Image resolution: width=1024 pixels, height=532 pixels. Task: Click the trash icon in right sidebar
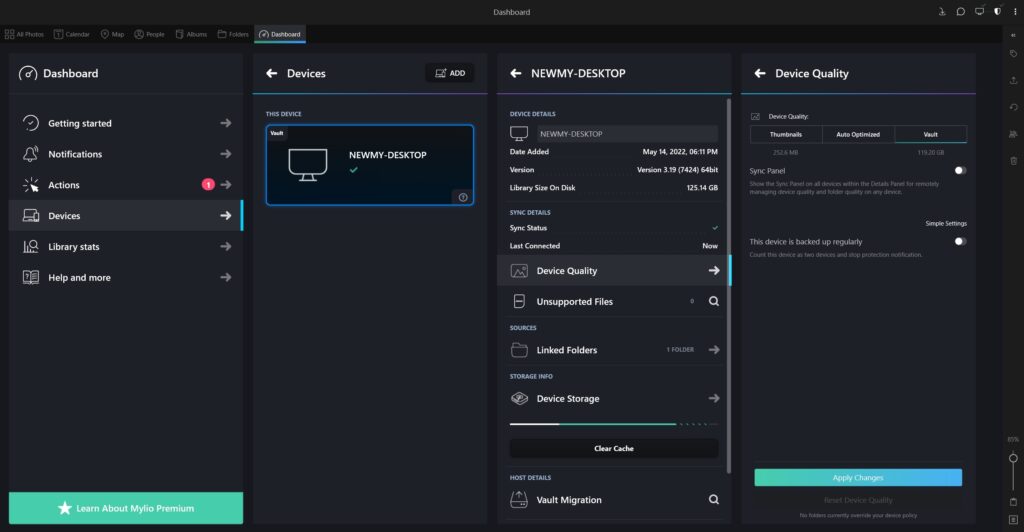point(1013,160)
